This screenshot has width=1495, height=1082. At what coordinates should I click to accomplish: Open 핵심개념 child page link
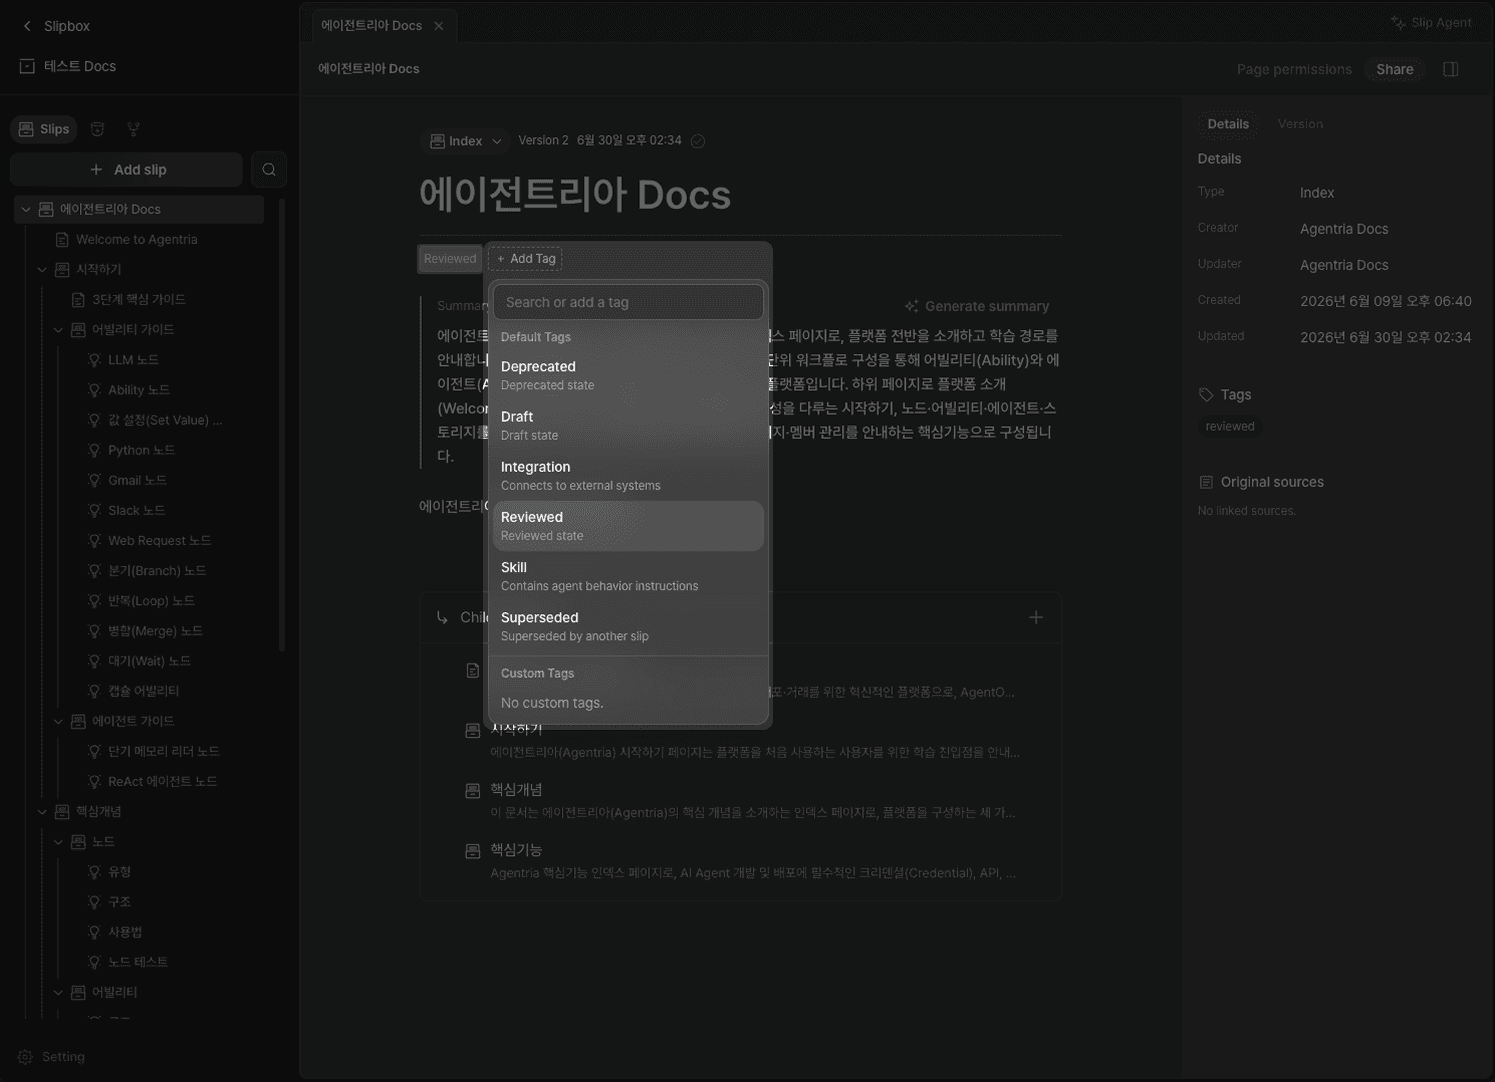(516, 790)
